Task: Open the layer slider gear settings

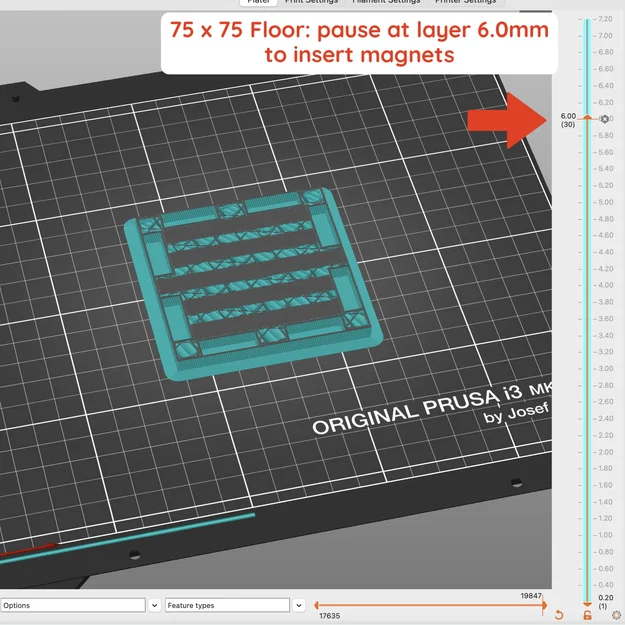Action: [617, 615]
